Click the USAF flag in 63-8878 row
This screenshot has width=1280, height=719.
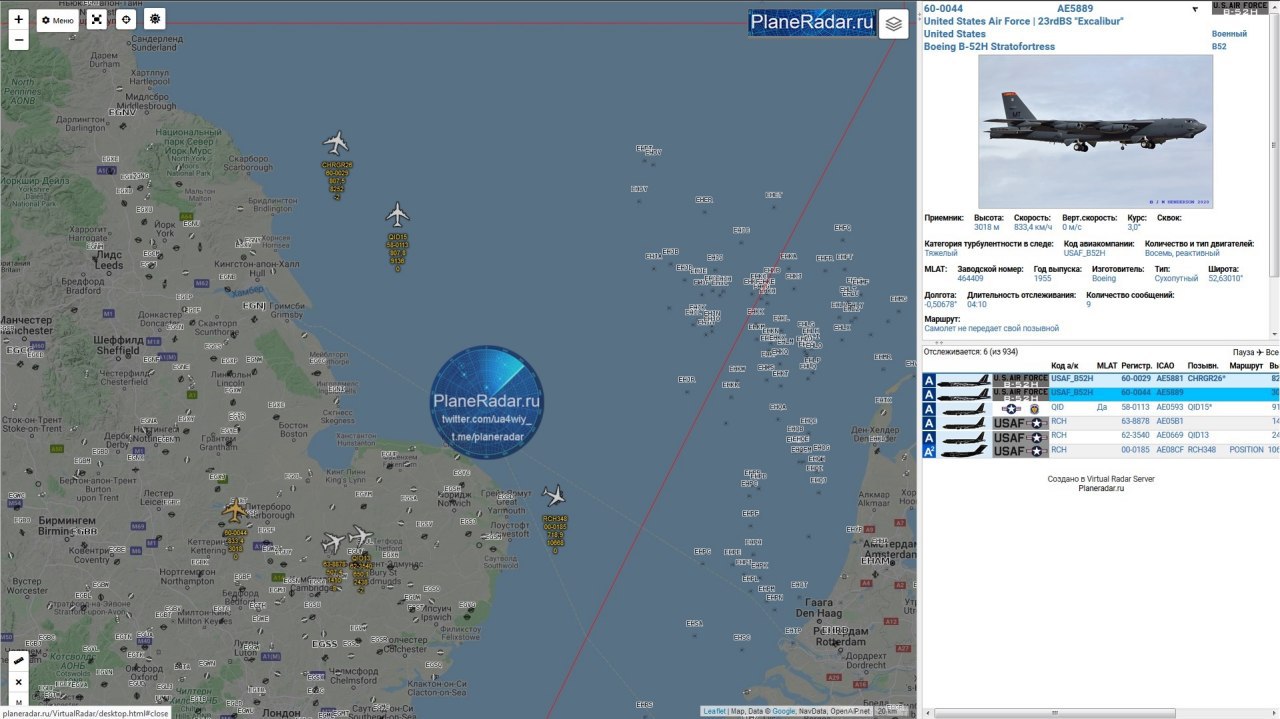click(1020, 422)
